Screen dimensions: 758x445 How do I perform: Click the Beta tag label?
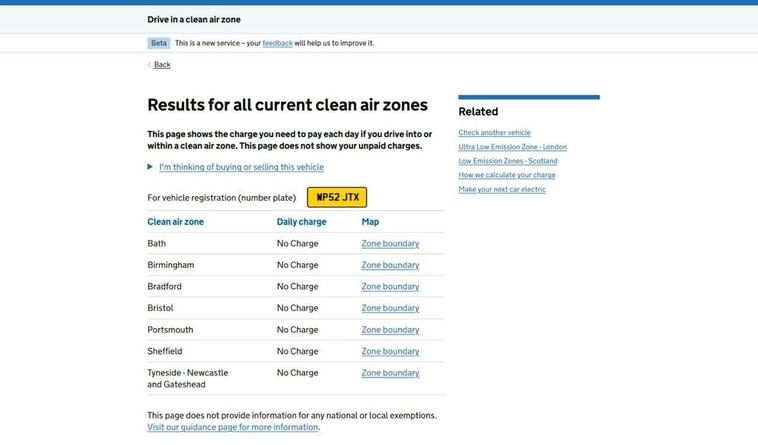pyautogui.click(x=158, y=43)
